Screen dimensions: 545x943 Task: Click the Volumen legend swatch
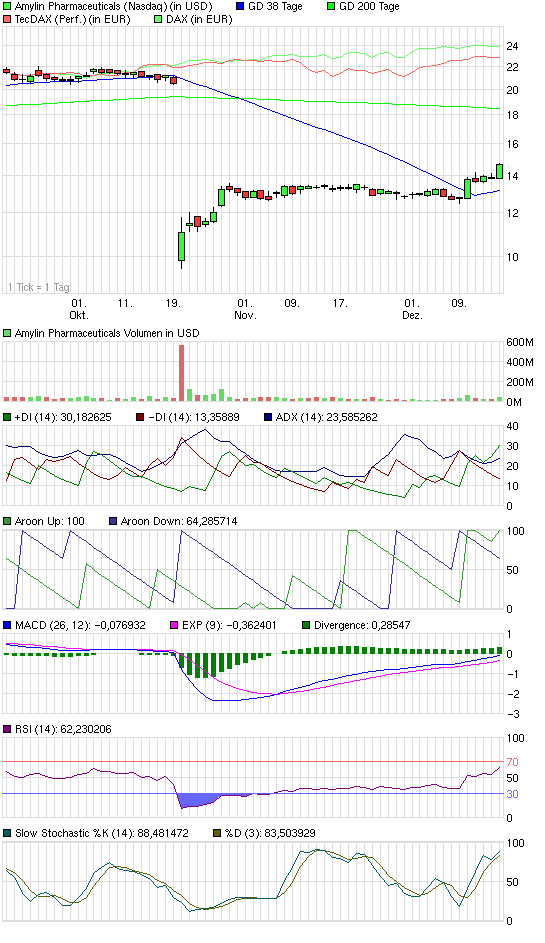coord(7,333)
